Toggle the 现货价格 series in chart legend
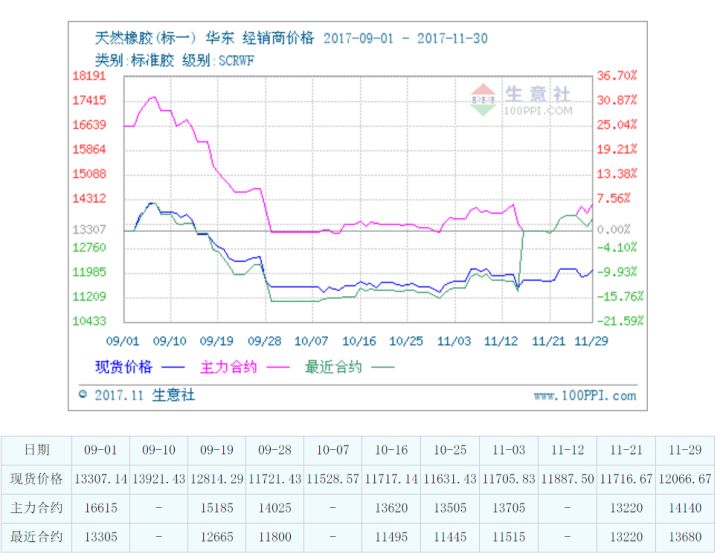Viewport: 720px width, 557px height. tap(123, 366)
